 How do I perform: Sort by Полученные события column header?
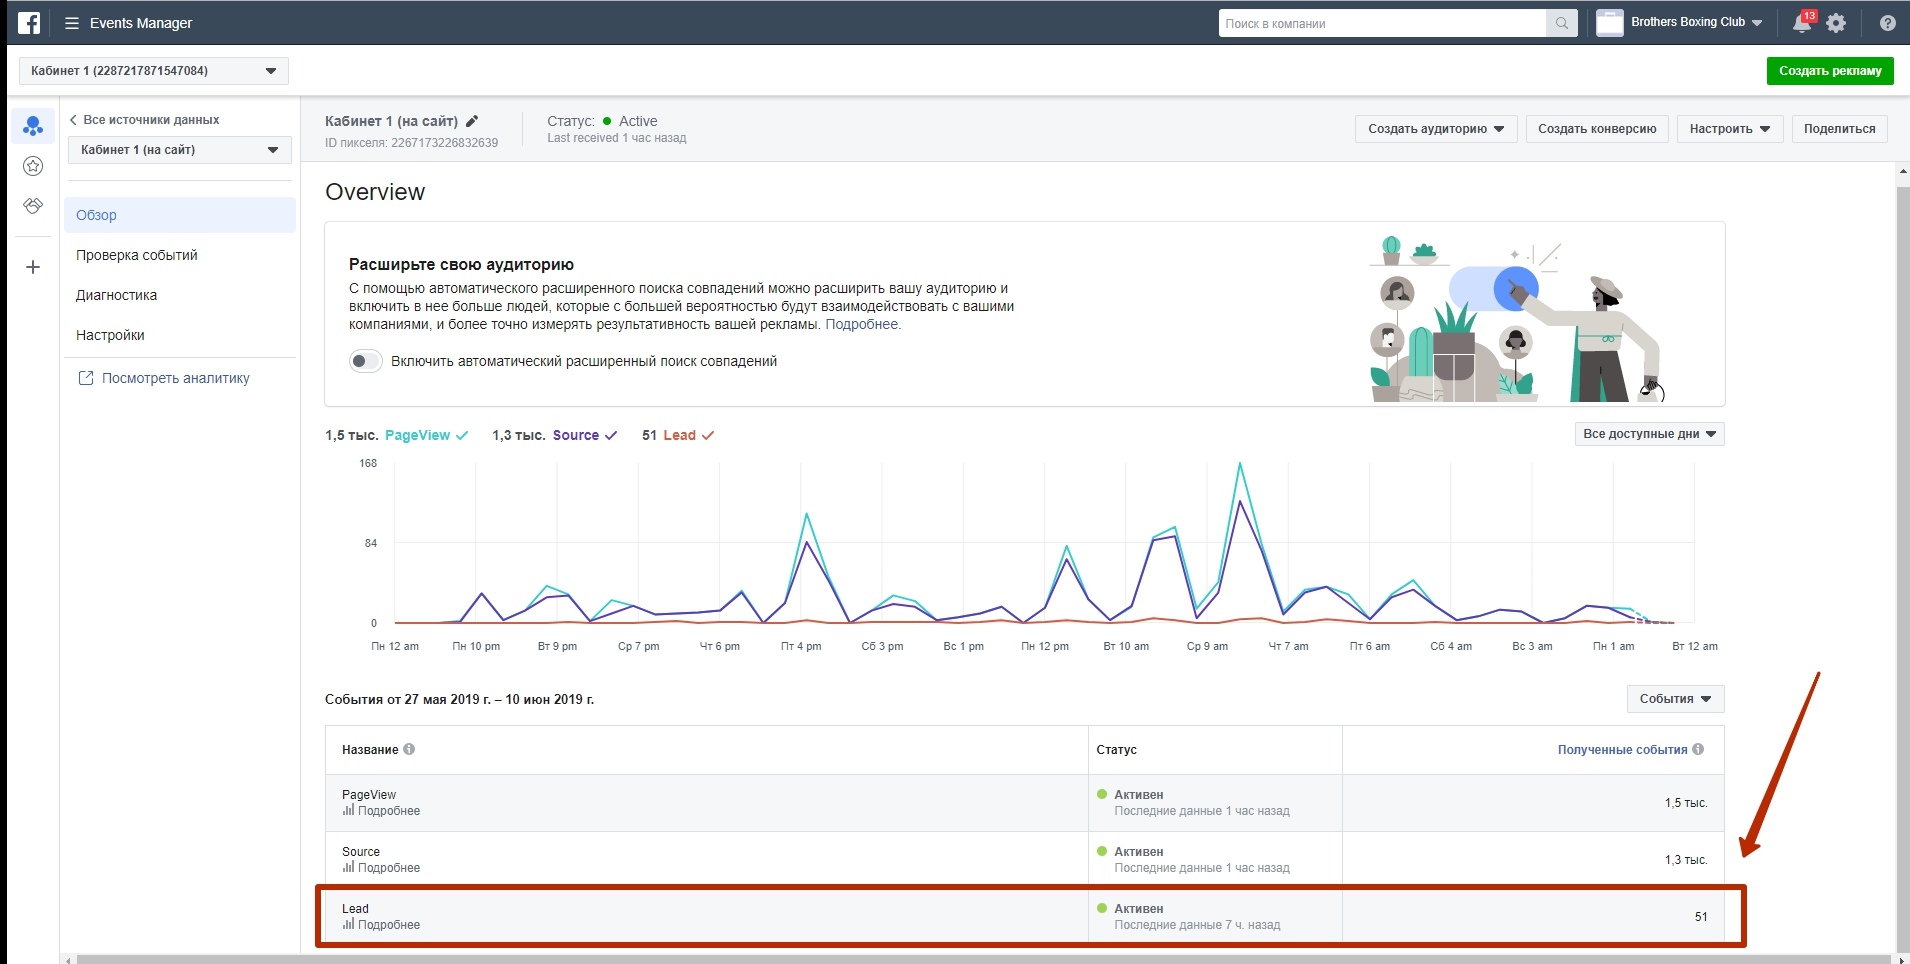pyautogui.click(x=1622, y=749)
